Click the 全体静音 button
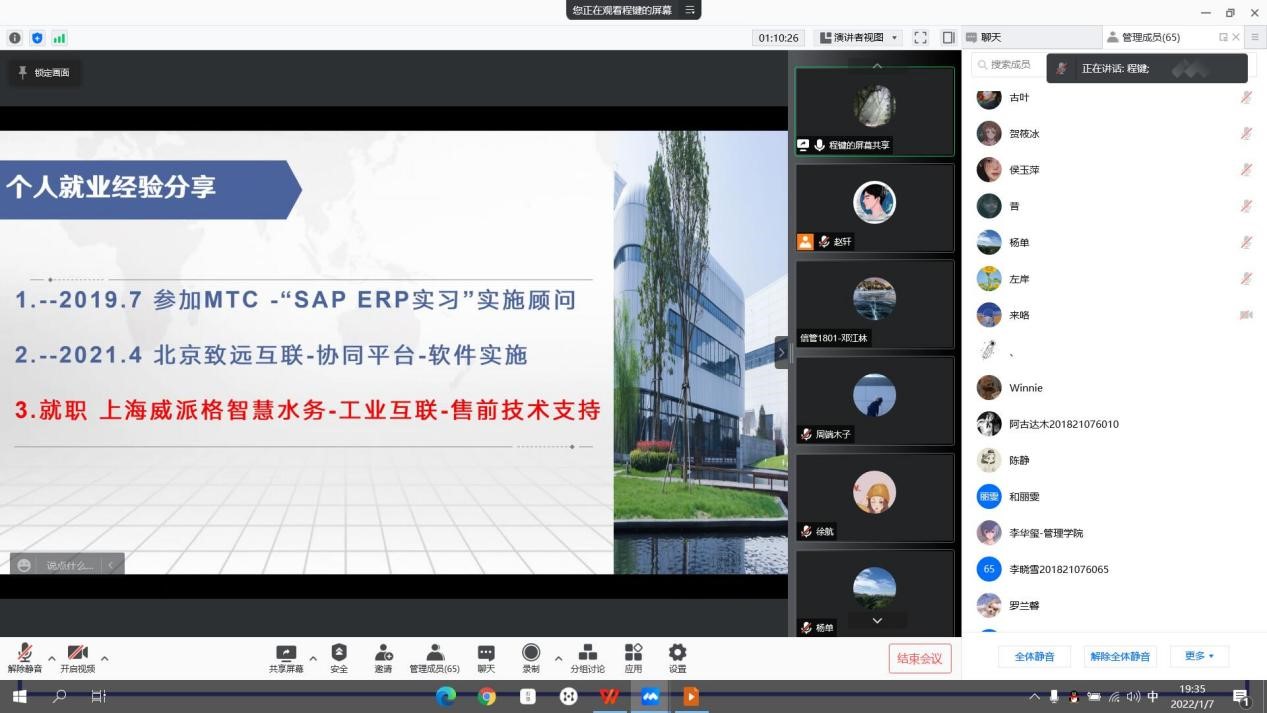The height and width of the screenshot is (713, 1267). (x=1034, y=656)
